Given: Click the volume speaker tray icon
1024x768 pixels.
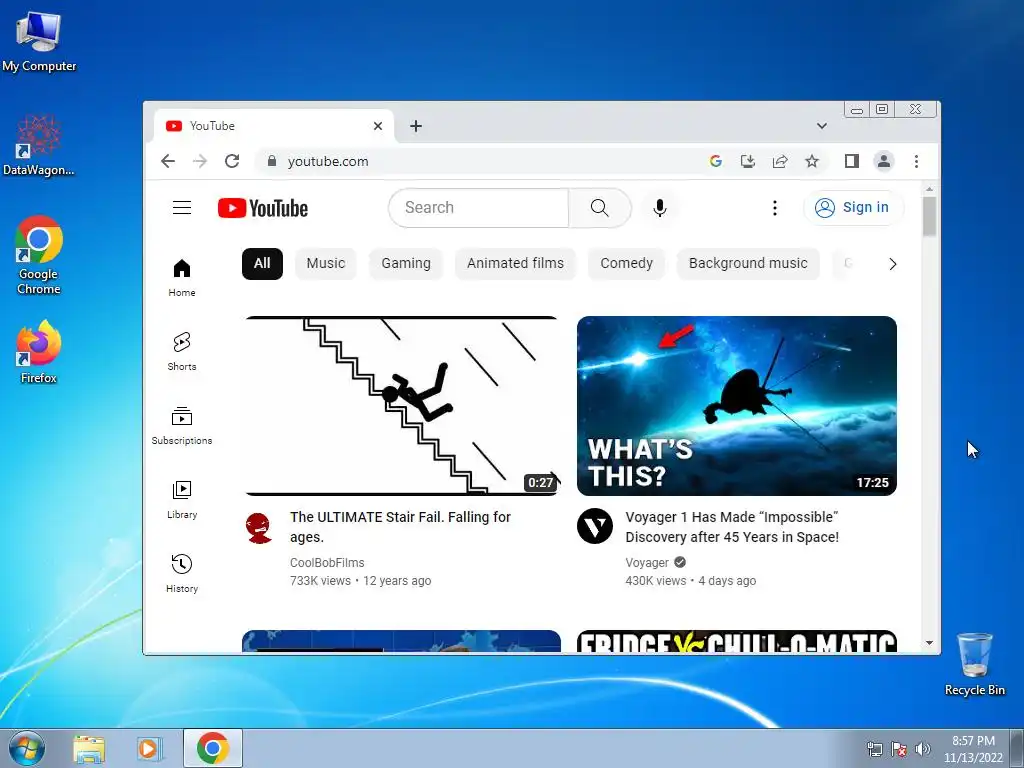Looking at the screenshot, I should pos(923,749).
